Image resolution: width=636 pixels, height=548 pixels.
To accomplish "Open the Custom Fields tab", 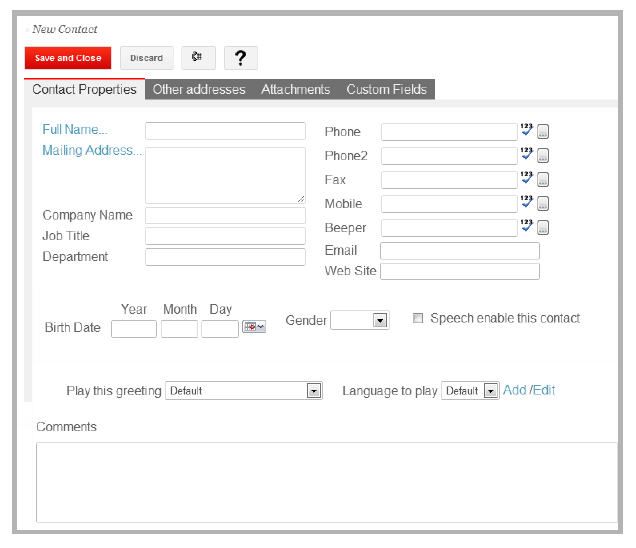I will [386, 90].
